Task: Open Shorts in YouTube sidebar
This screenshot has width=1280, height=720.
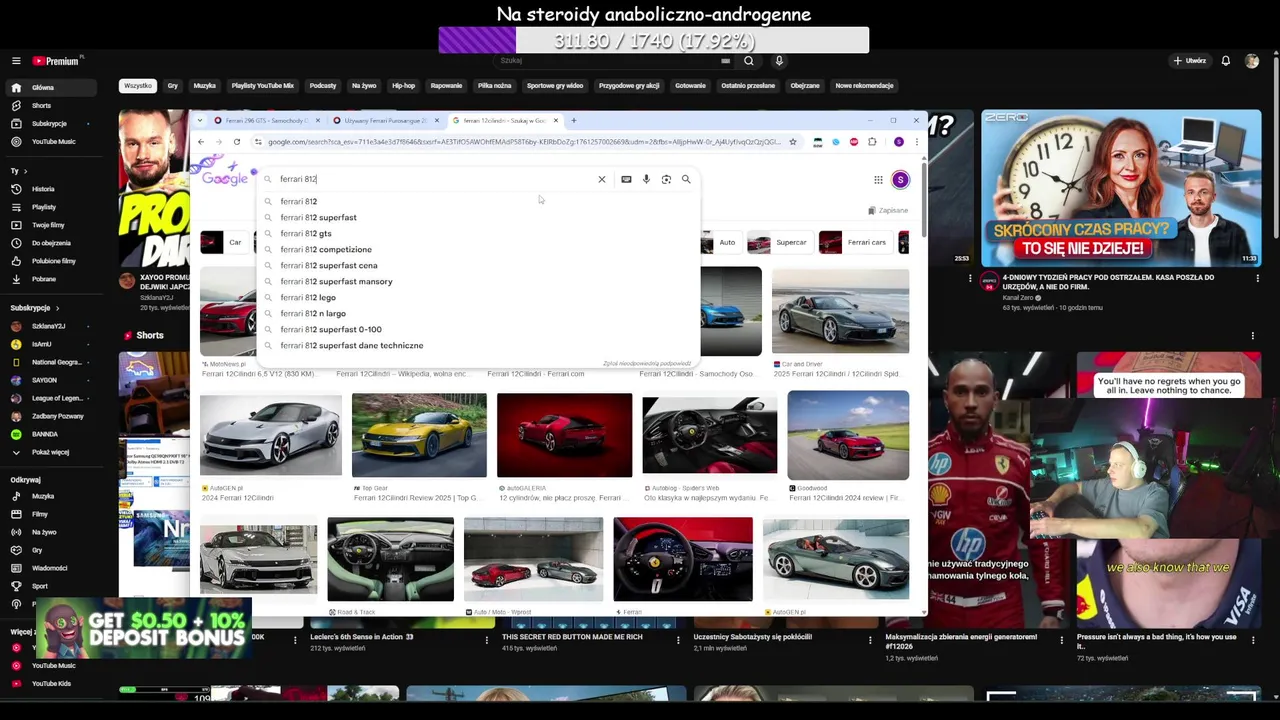Action: click(53, 106)
